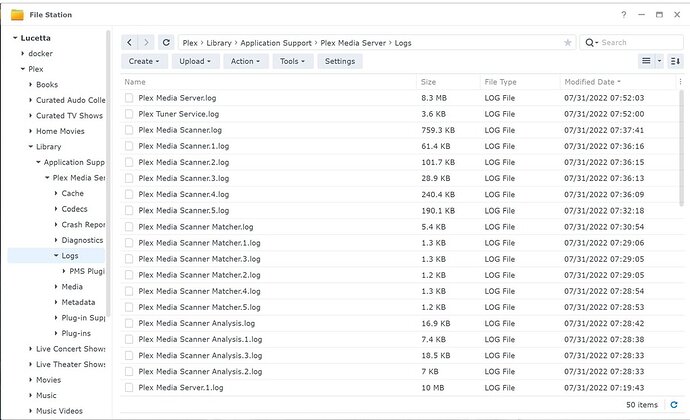The image size is (690, 420).
Task: Check the box for Plex Media Scanner Matcher.4.log
Action: pos(129,291)
